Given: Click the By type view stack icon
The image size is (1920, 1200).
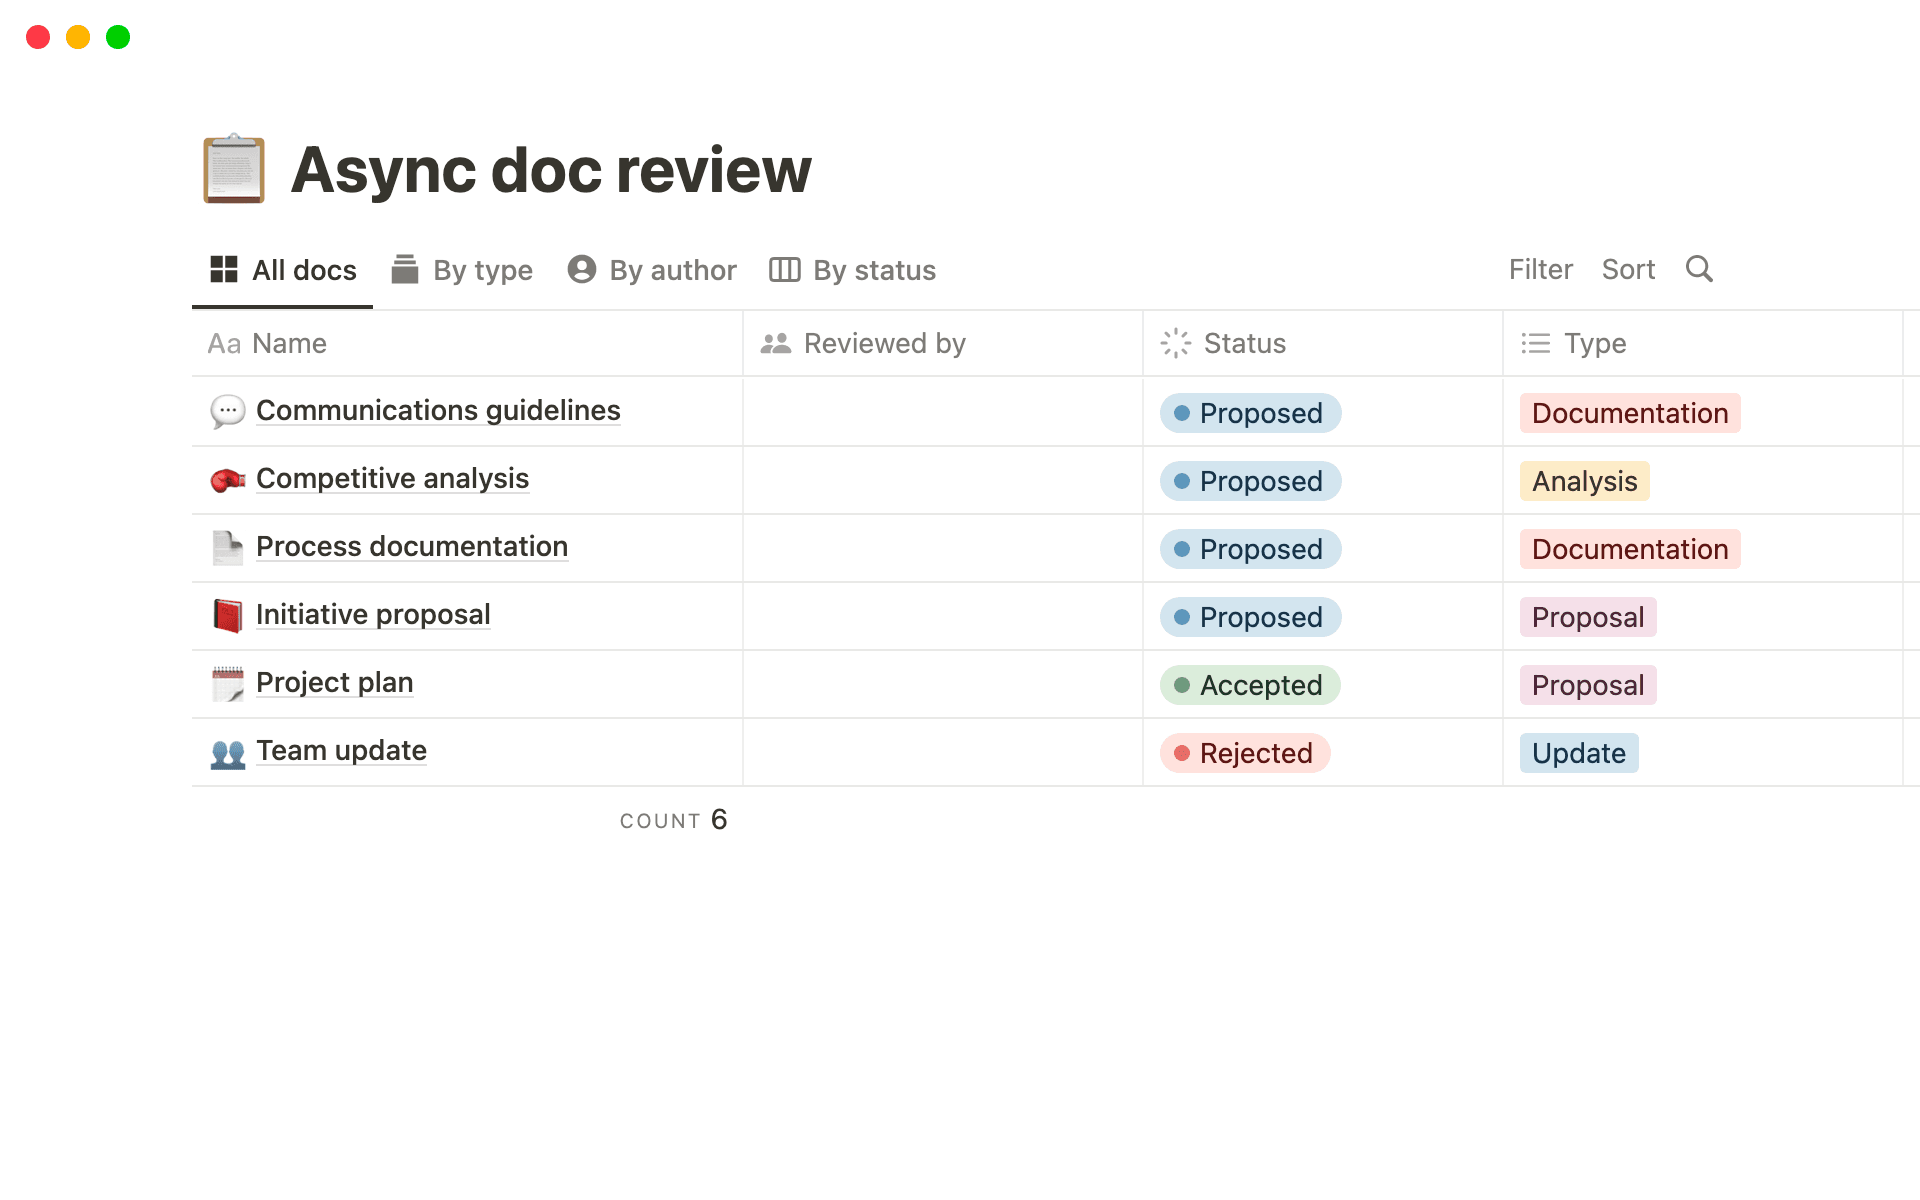Looking at the screenshot, I should click(404, 269).
